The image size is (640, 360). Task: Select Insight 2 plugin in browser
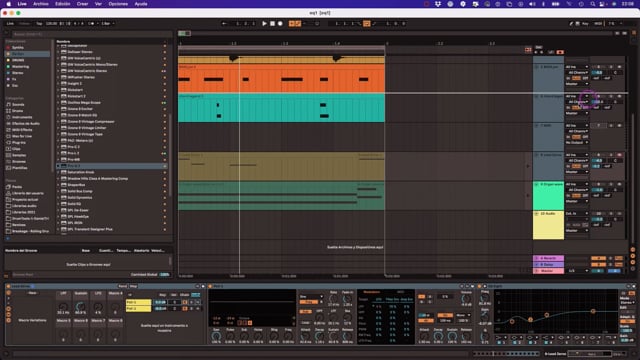[75, 83]
